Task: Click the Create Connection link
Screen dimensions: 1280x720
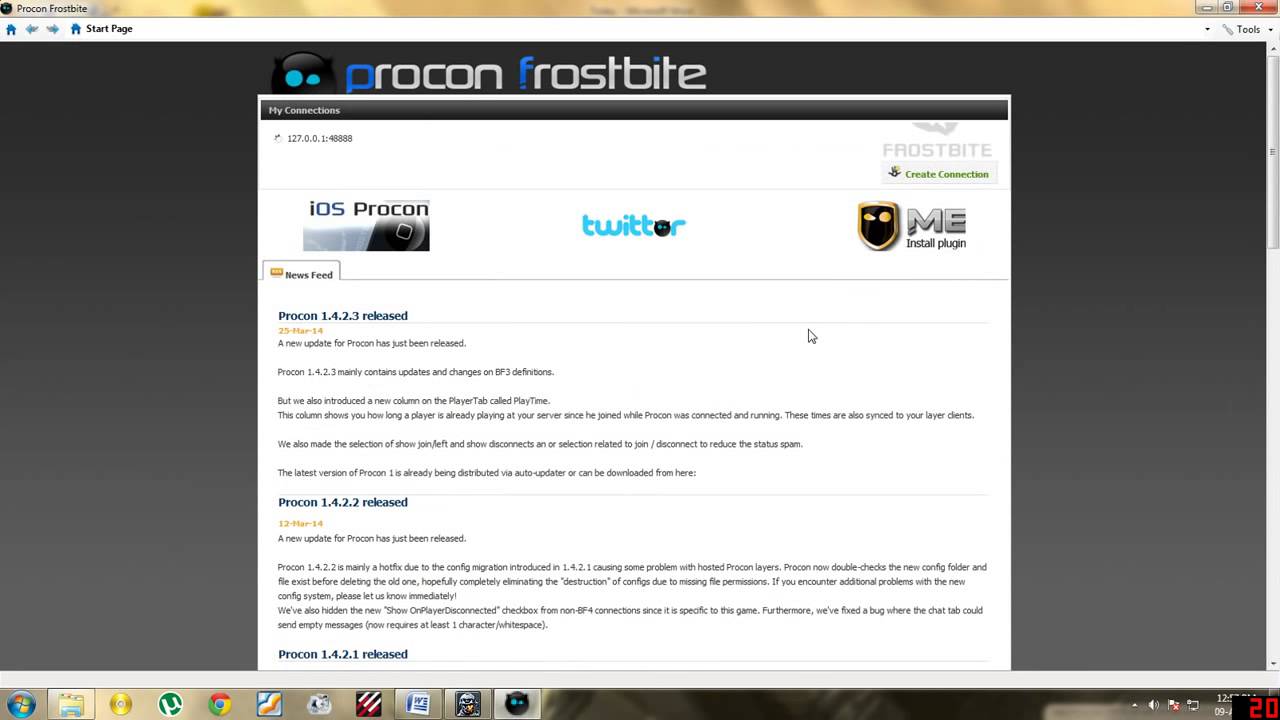Action: [946, 174]
